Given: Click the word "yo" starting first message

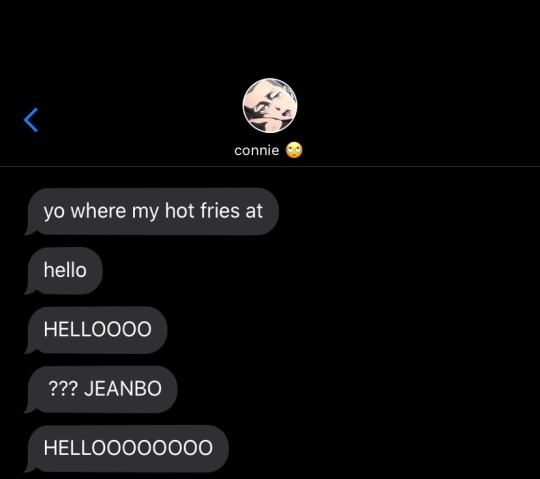Looking at the screenshot, I should [54, 211].
